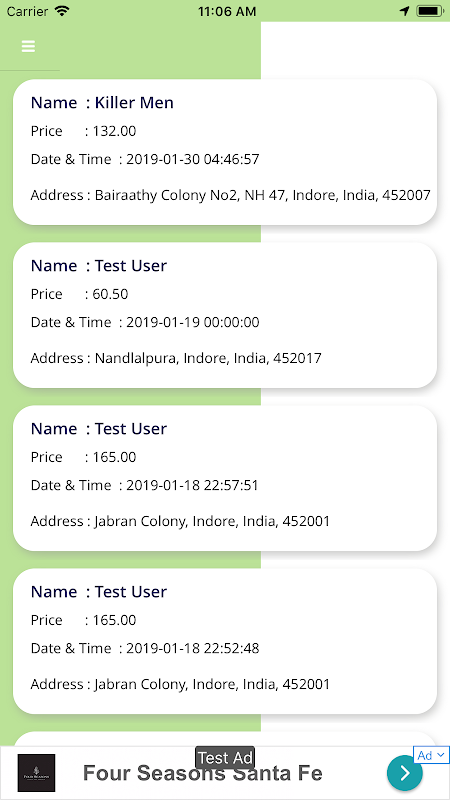Image resolution: width=450 pixels, height=800 pixels.
Task: Tap the Carrier label in the status bar
Action: [x=28, y=11]
